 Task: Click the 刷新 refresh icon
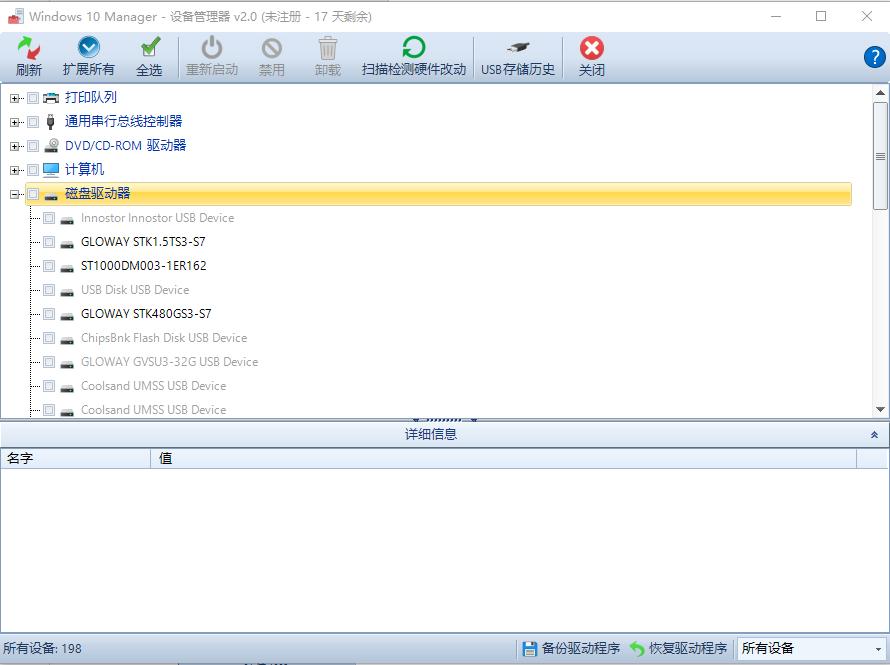(28, 46)
